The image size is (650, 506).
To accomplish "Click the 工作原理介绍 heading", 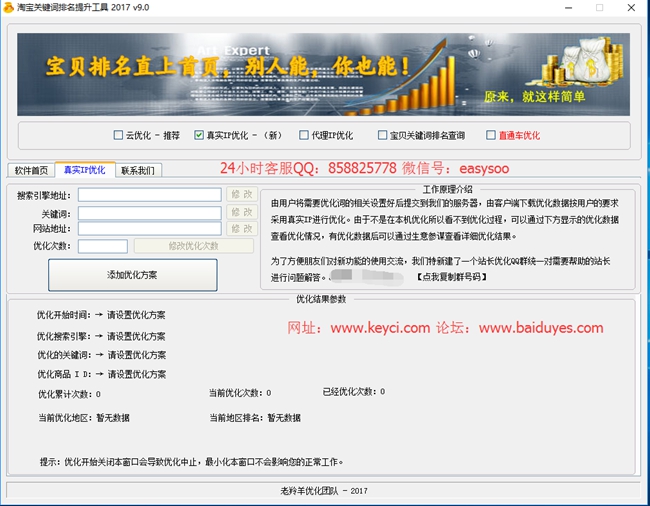I will click(447, 189).
